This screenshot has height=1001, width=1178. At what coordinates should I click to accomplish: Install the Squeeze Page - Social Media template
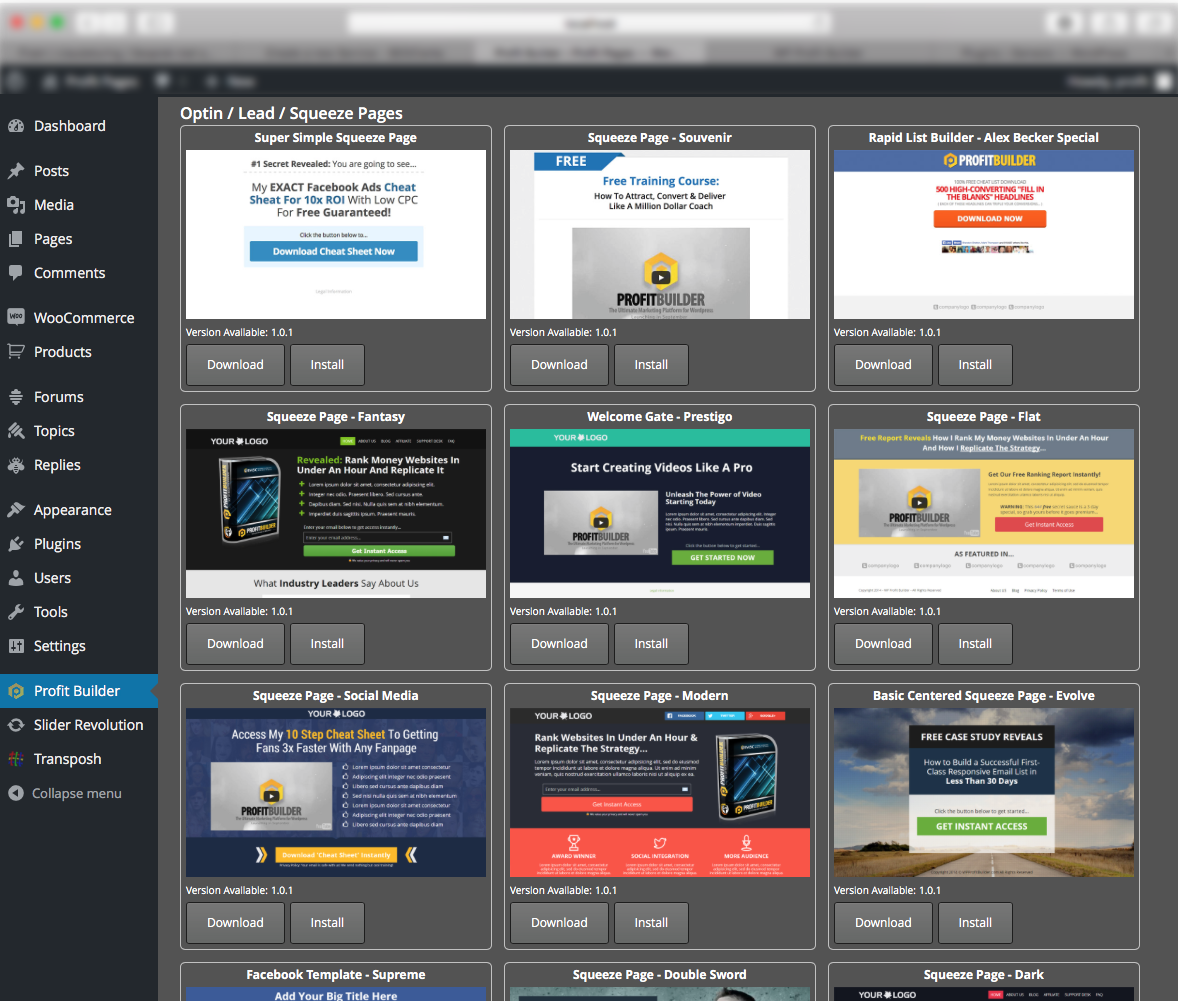pos(328,923)
